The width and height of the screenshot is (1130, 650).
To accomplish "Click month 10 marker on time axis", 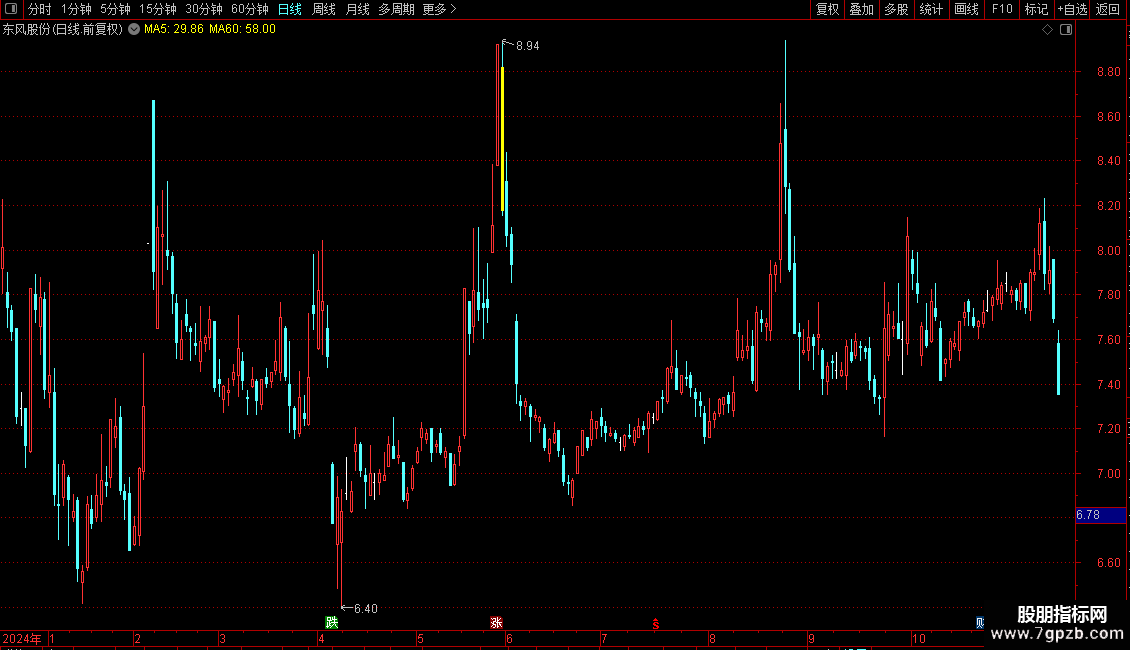I will [x=918, y=638].
